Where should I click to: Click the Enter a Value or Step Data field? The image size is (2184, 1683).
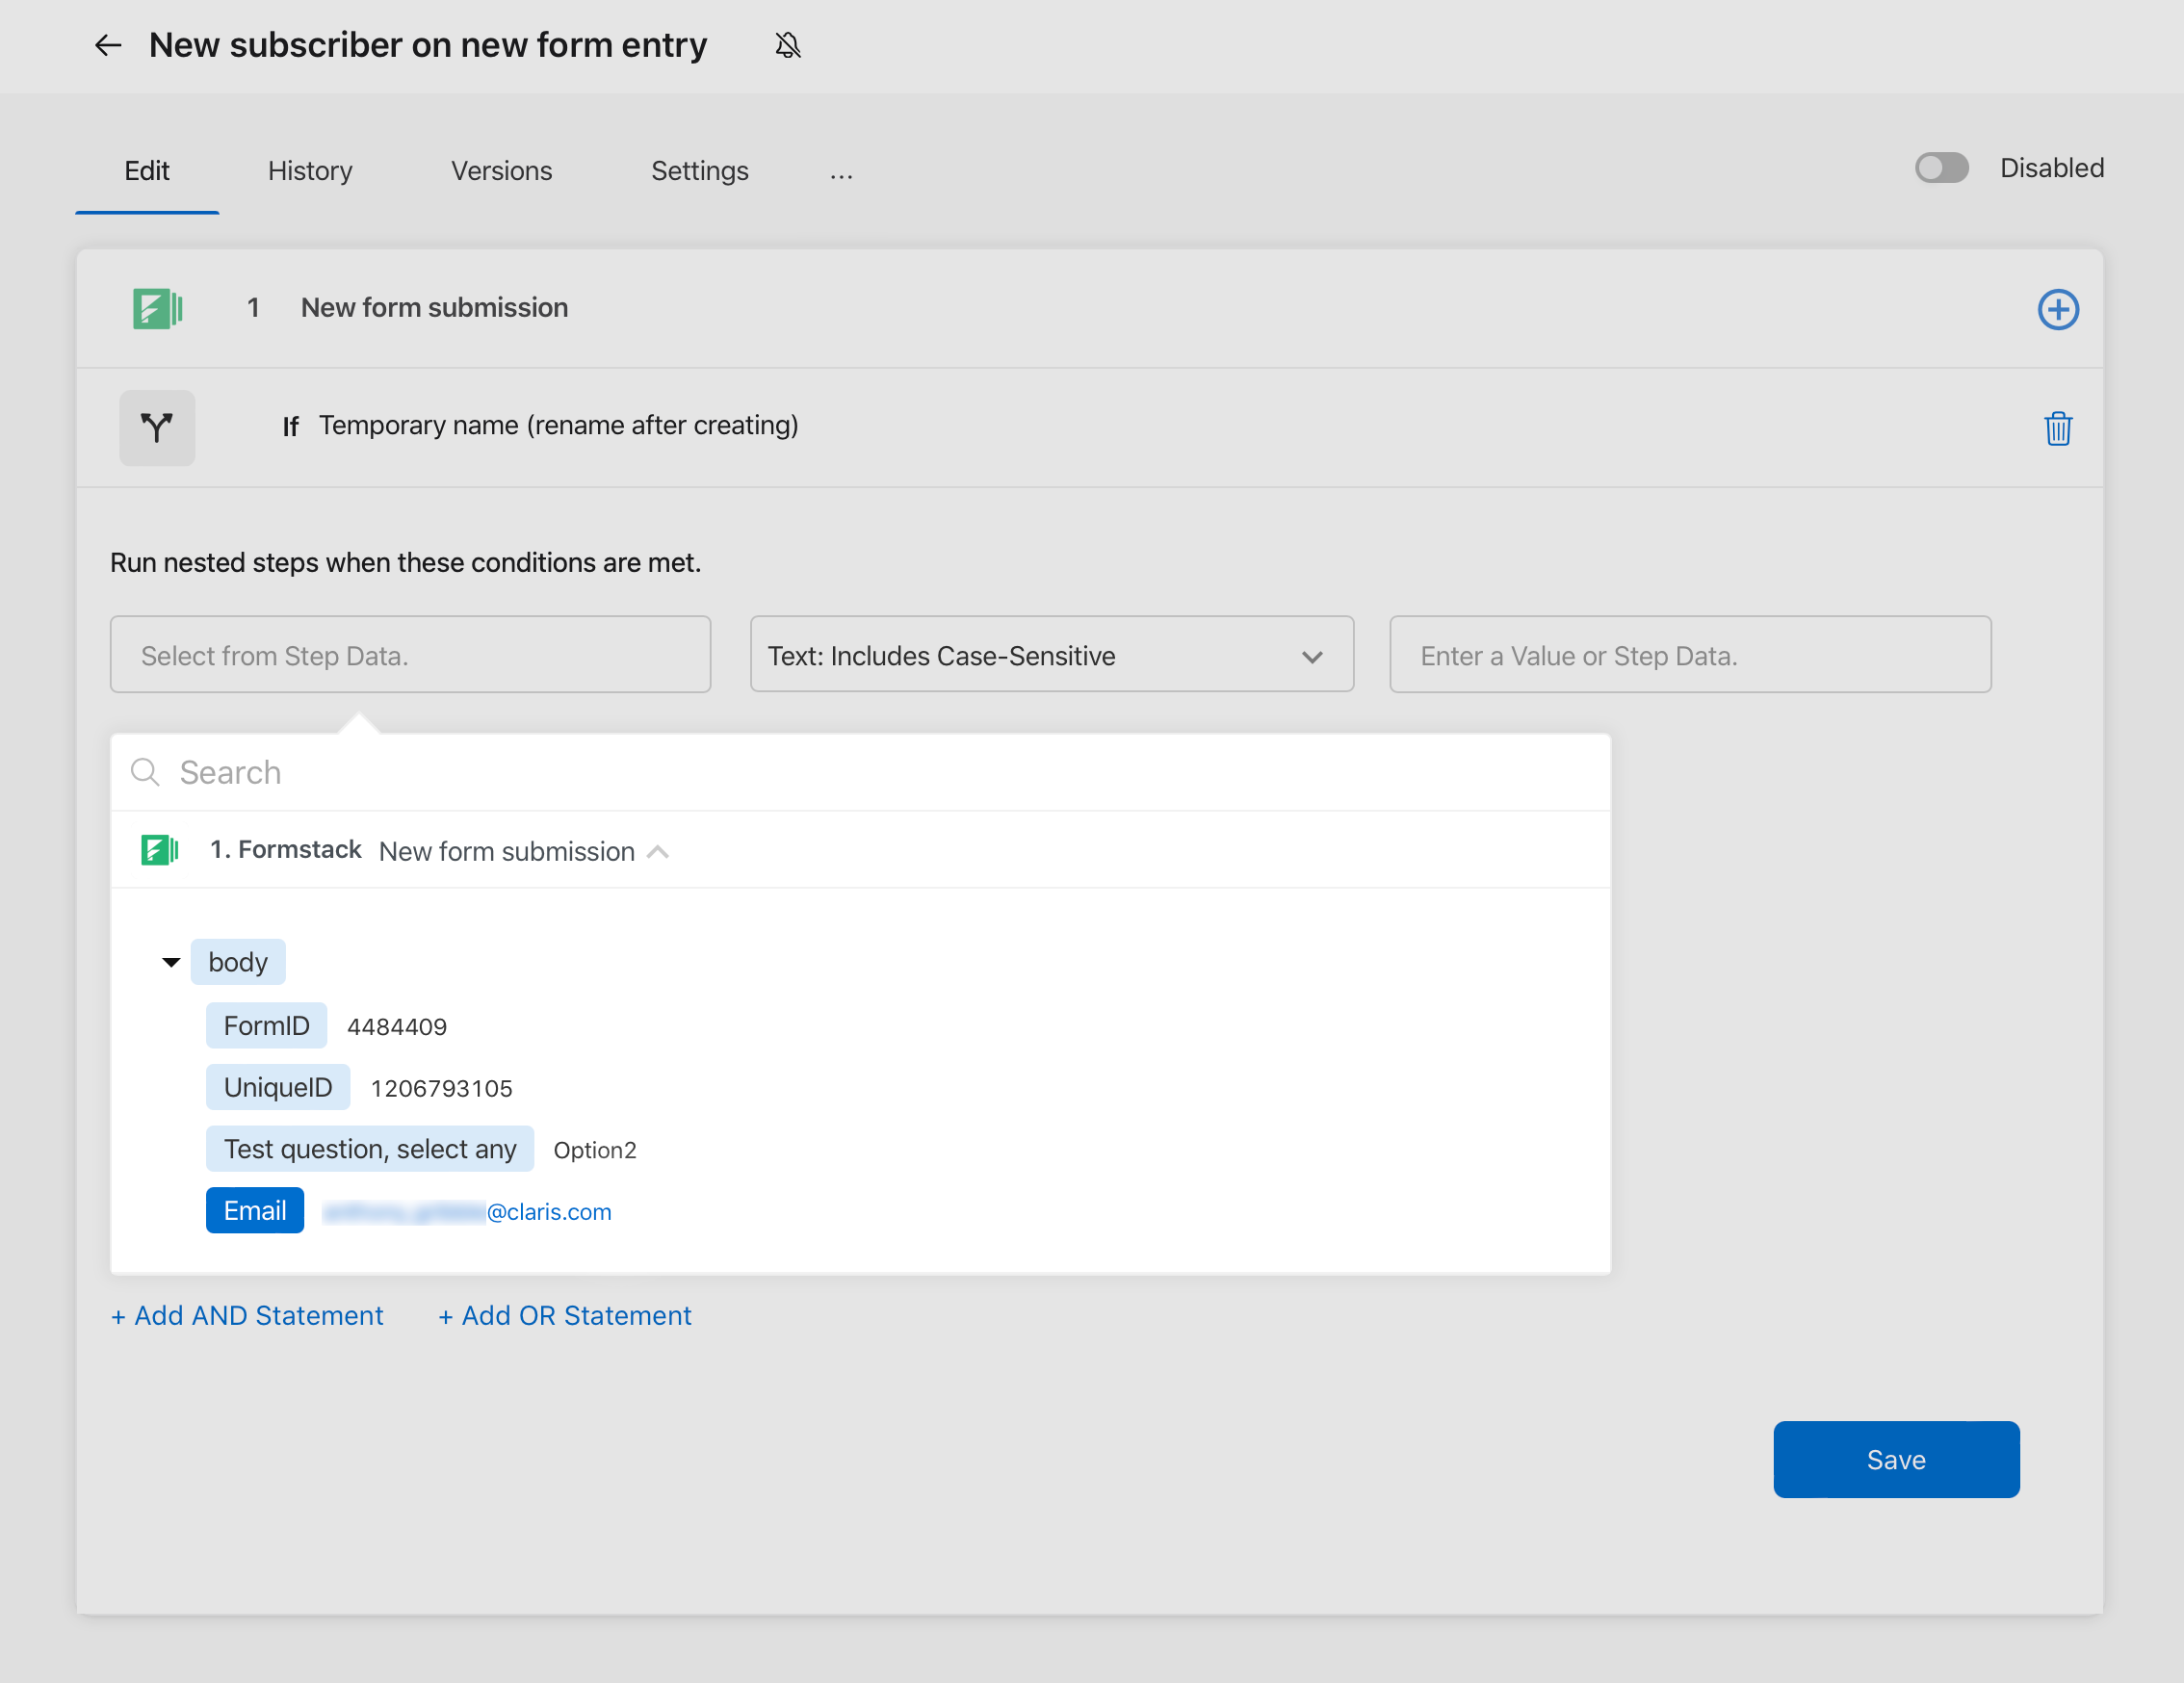[x=1689, y=654]
